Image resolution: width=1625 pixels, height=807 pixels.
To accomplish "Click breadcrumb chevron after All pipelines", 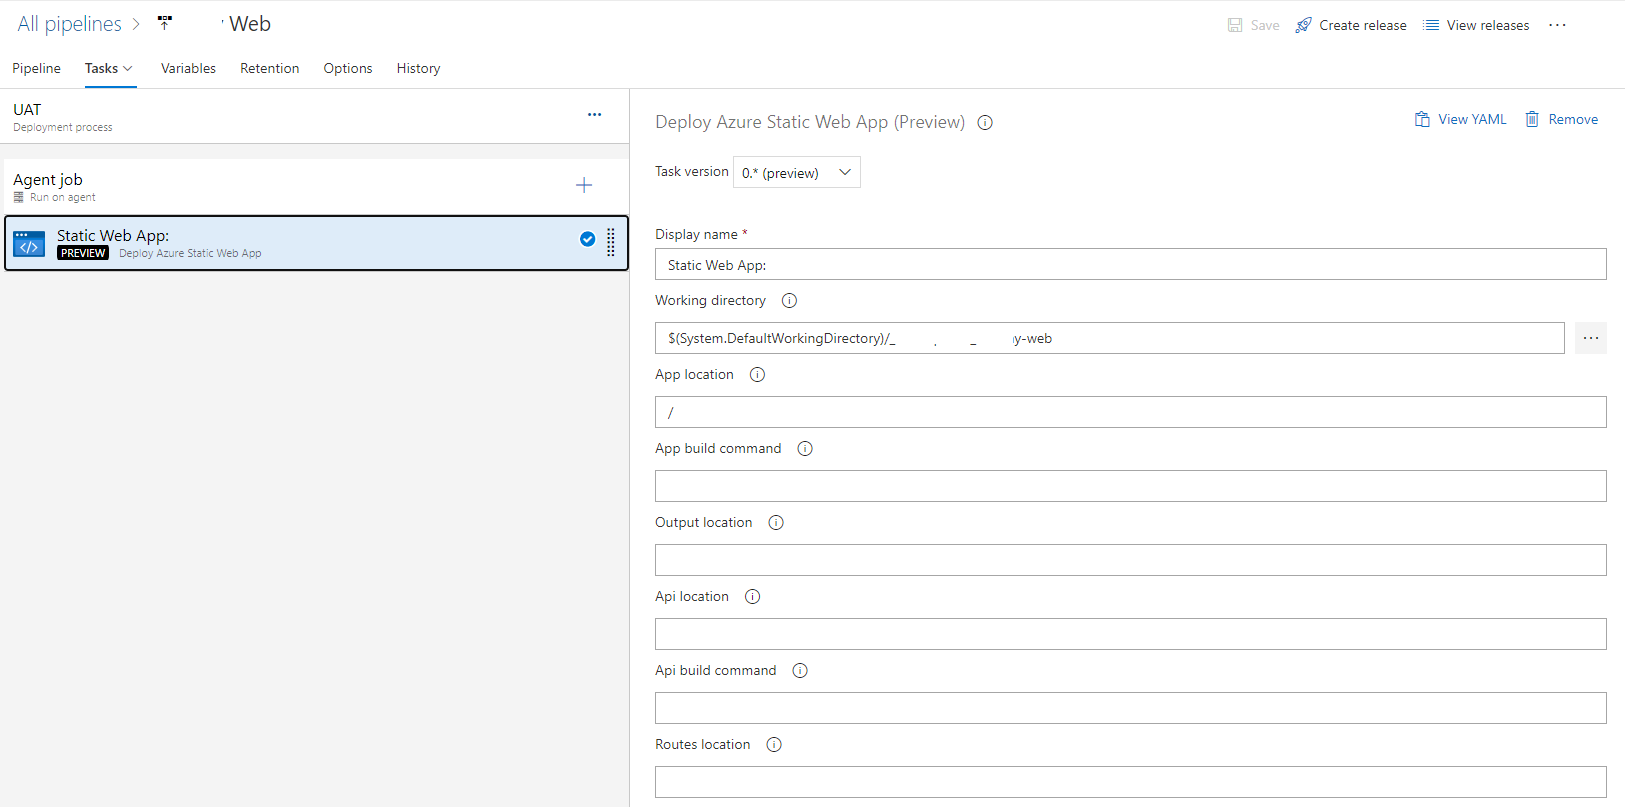I will point(136,24).
